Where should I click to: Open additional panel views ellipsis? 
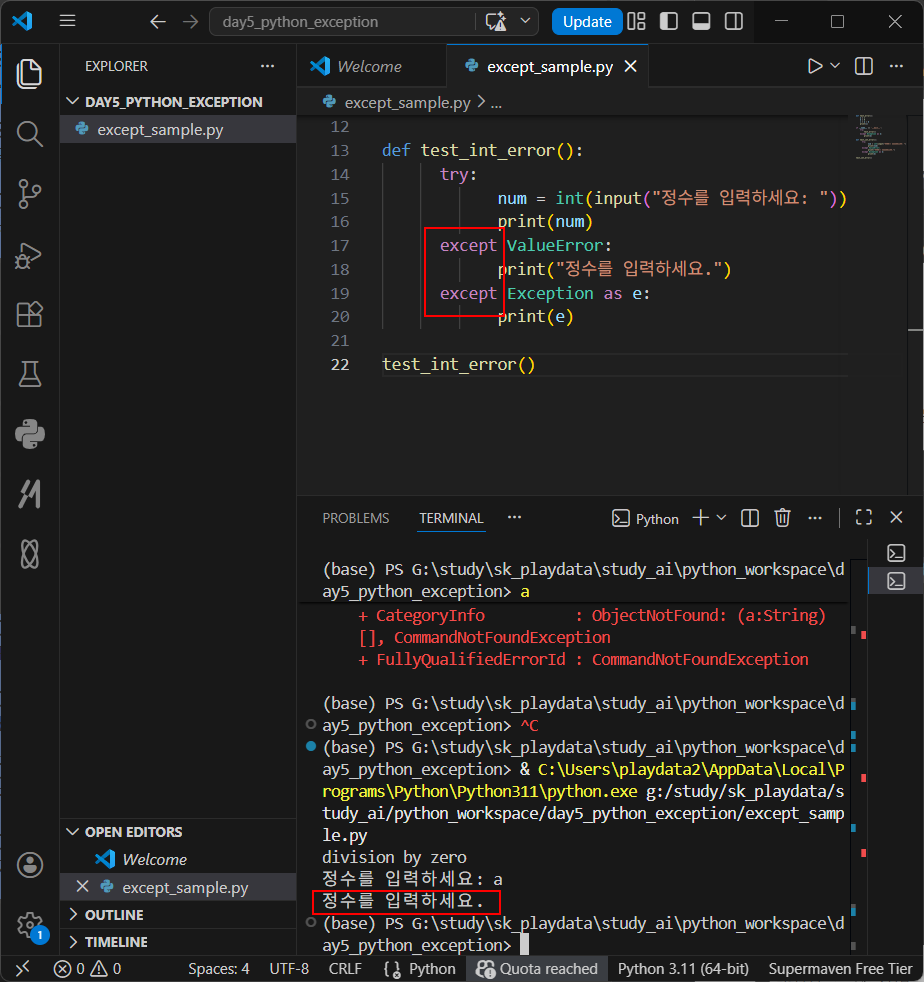click(x=514, y=517)
